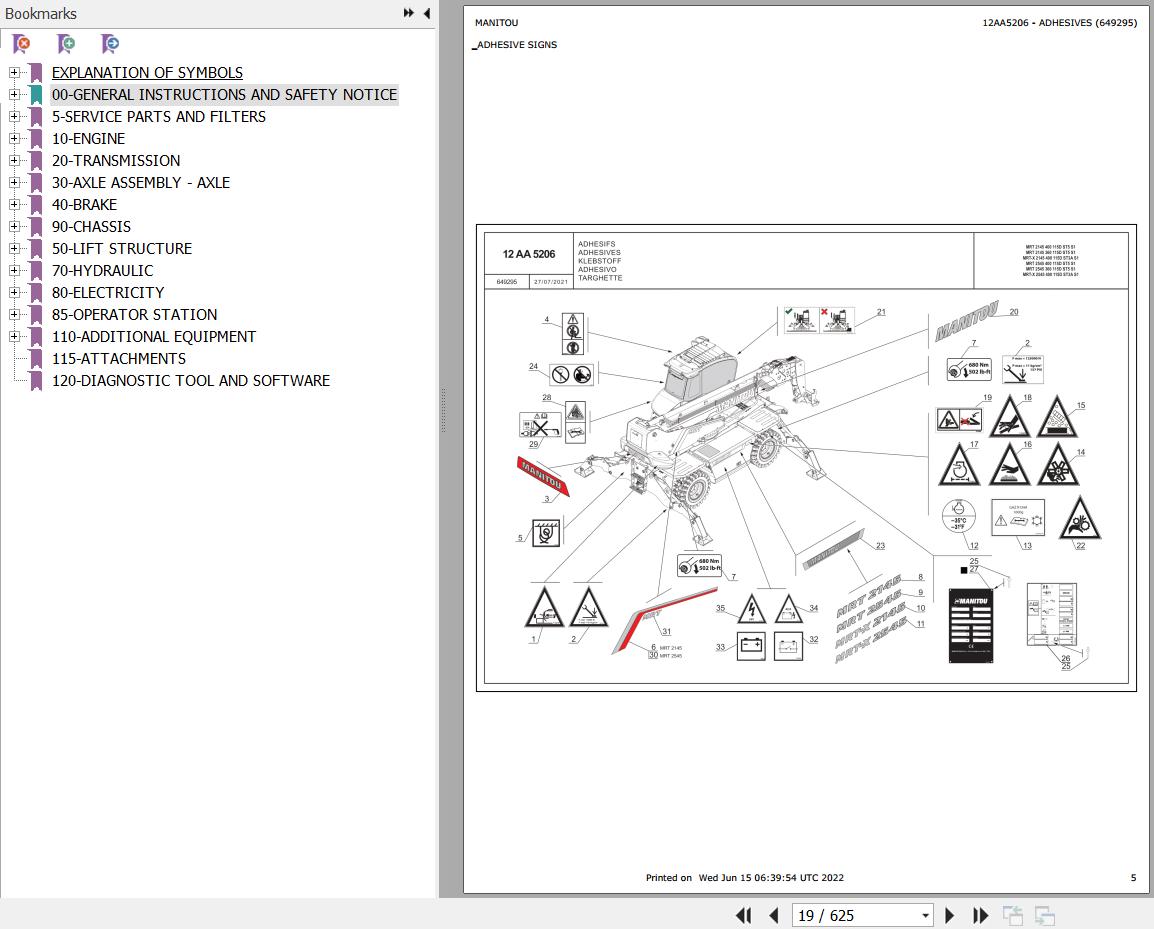
Task: Click the previous view icon
Action: 1013,916
